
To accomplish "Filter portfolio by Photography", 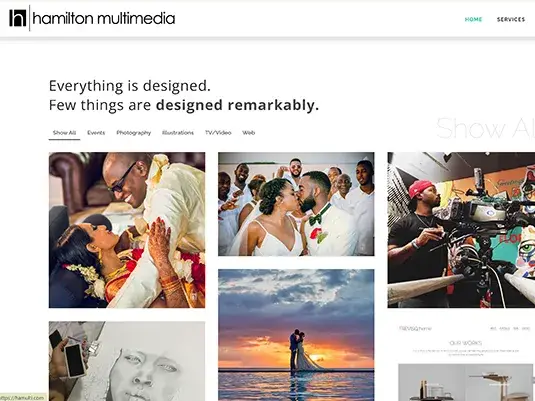I will point(133,133).
